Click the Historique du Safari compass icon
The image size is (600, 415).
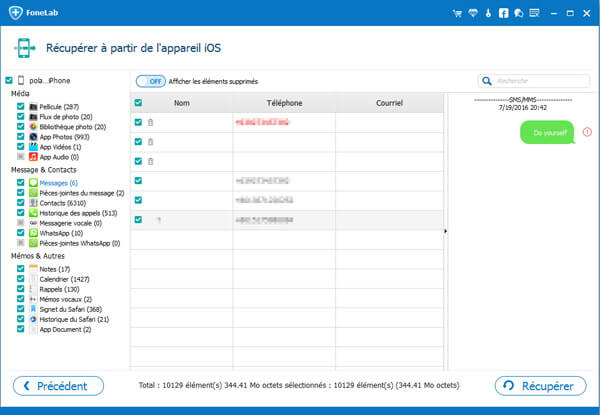(33, 319)
